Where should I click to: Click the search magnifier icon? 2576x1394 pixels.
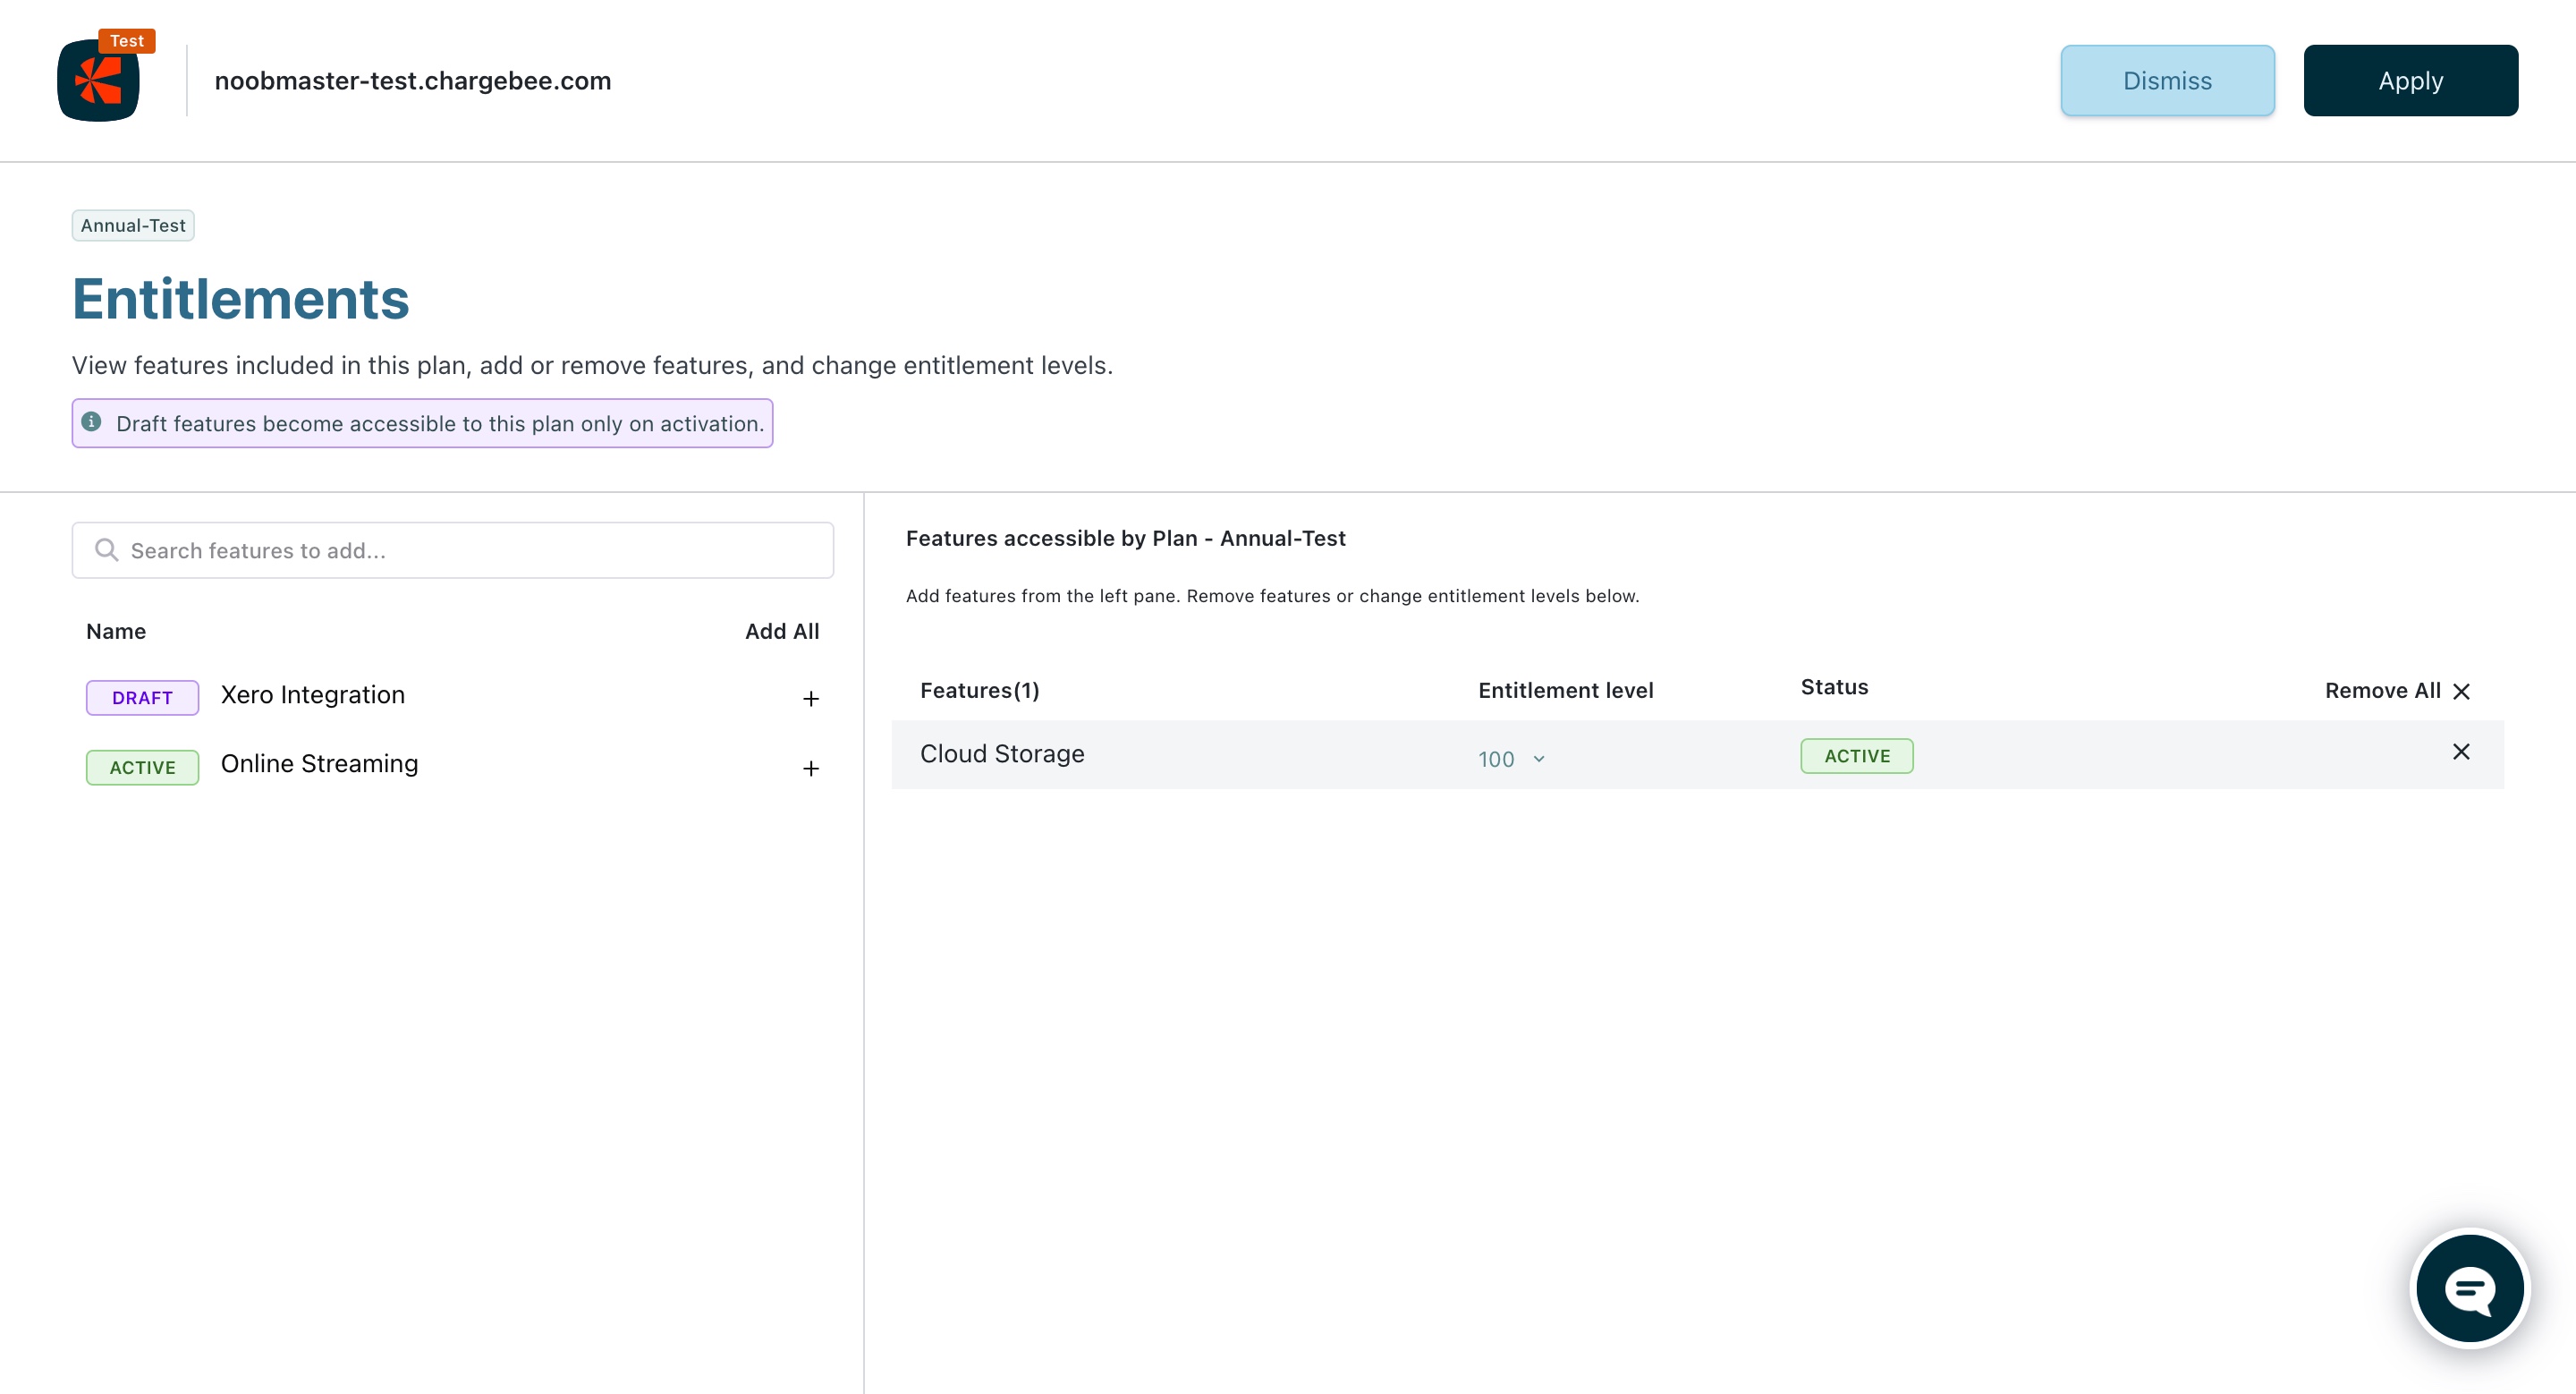[106, 550]
